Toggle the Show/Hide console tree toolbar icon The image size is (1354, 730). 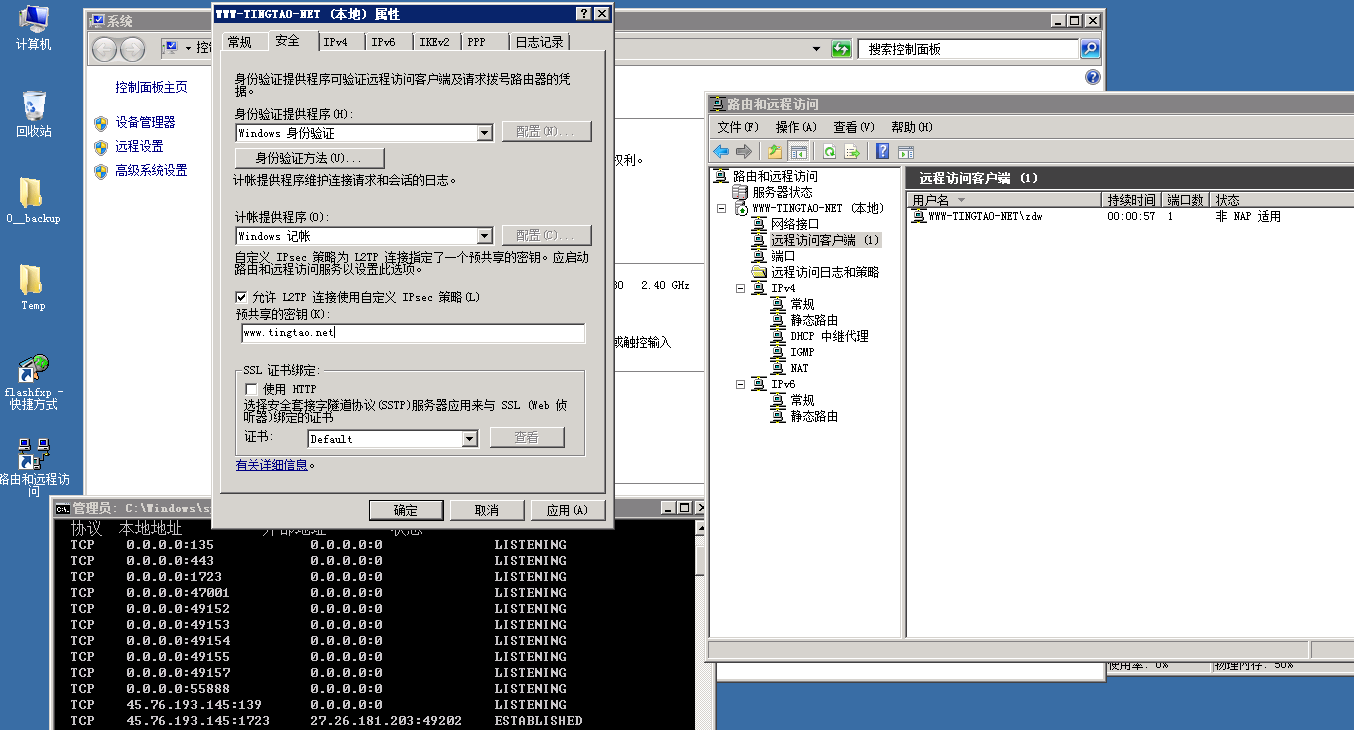pos(798,151)
